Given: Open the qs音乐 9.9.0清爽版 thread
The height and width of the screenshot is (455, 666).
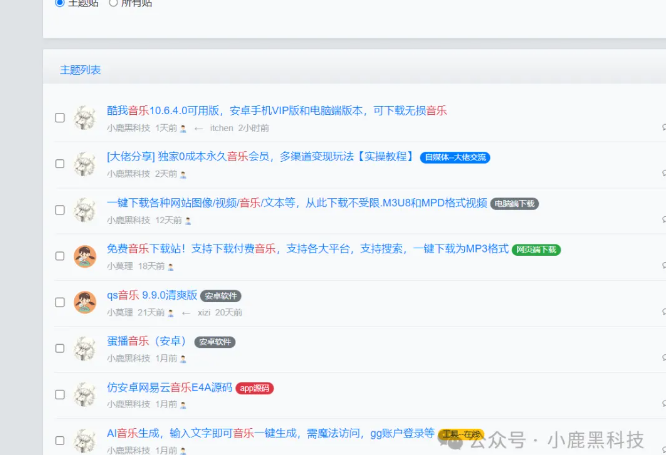Looking at the screenshot, I should (152, 295).
